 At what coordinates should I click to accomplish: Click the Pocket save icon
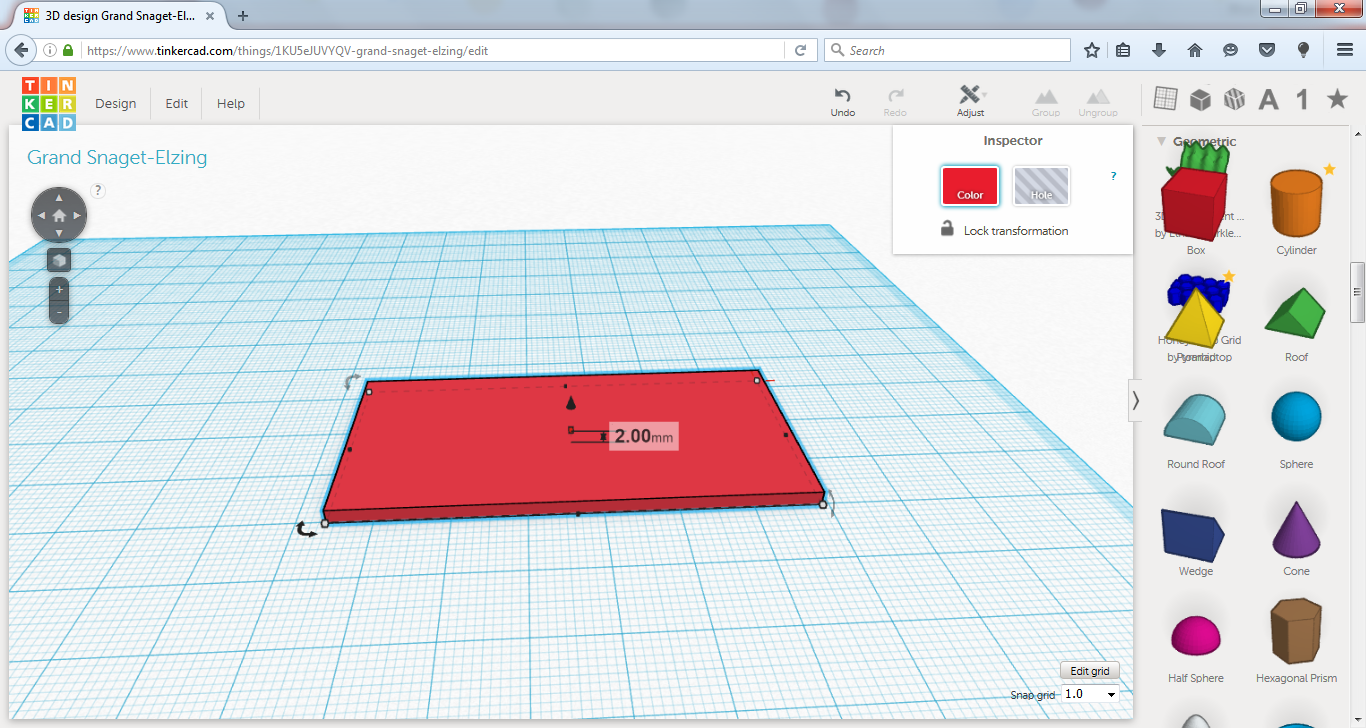pos(1266,50)
